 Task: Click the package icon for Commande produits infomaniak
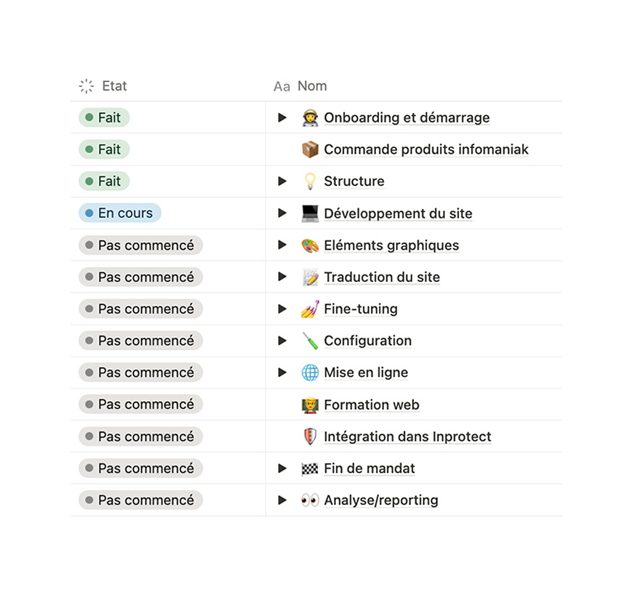tap(310, 149)
